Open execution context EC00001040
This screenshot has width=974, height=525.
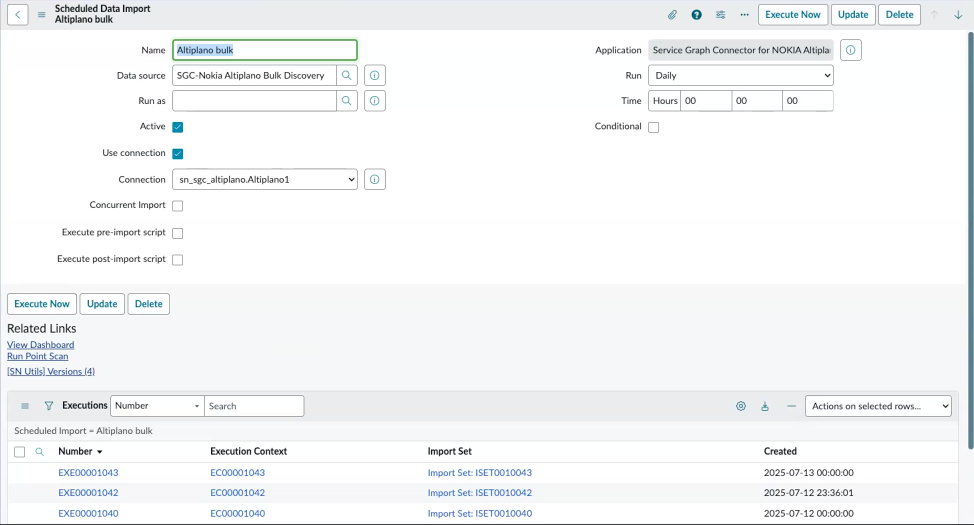pyautogui.click(x=237, y=513)
